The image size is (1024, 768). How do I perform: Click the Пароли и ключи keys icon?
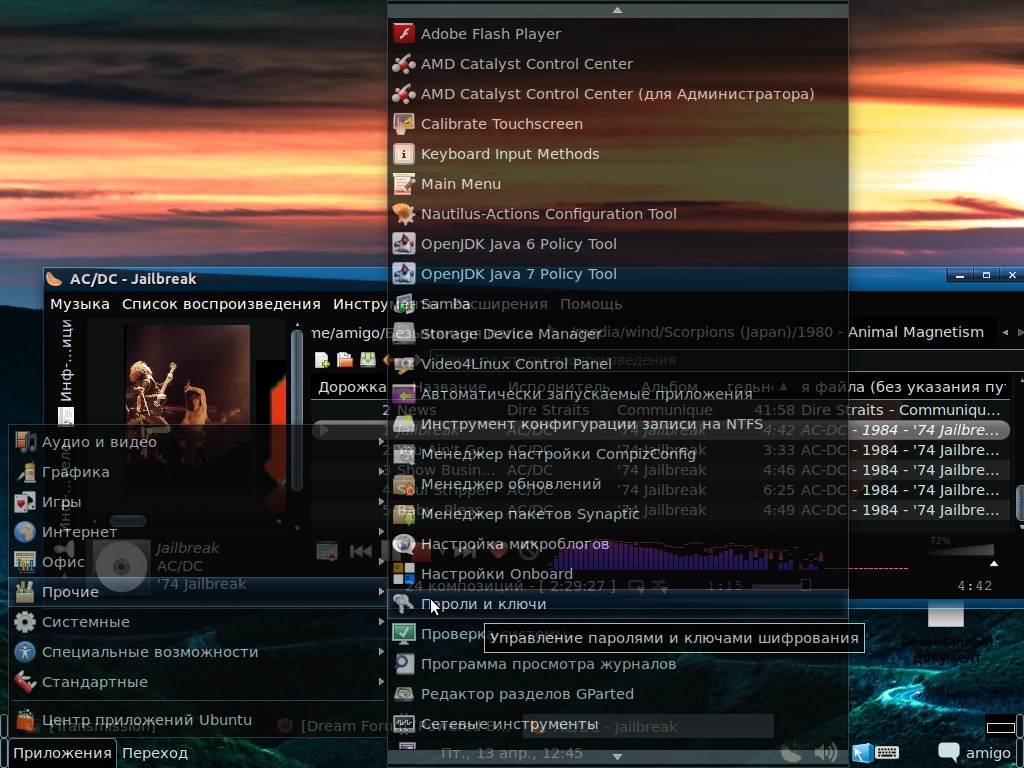404,604
